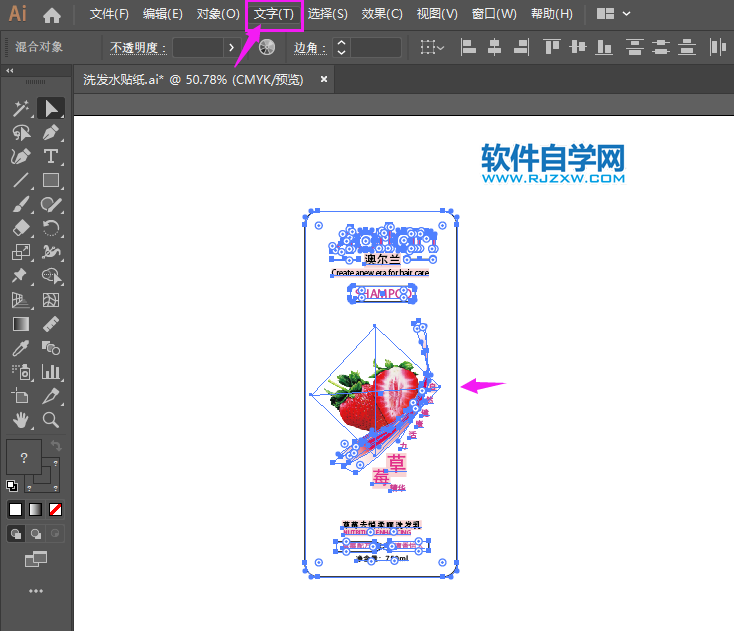Viewport: 734px width, 631px height.
Task: Select the Blend tool
Action: tap(51, 348)
